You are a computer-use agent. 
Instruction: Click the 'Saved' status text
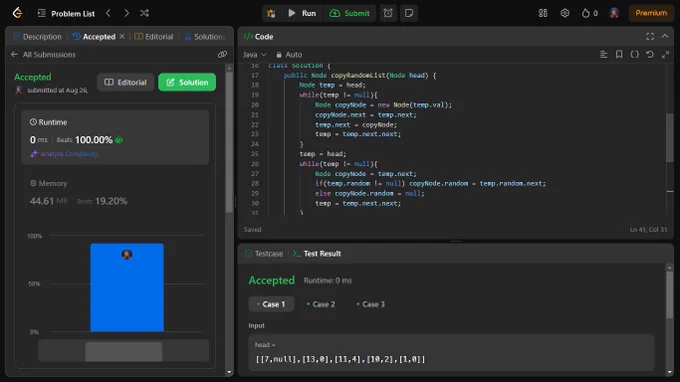(252, 229)
